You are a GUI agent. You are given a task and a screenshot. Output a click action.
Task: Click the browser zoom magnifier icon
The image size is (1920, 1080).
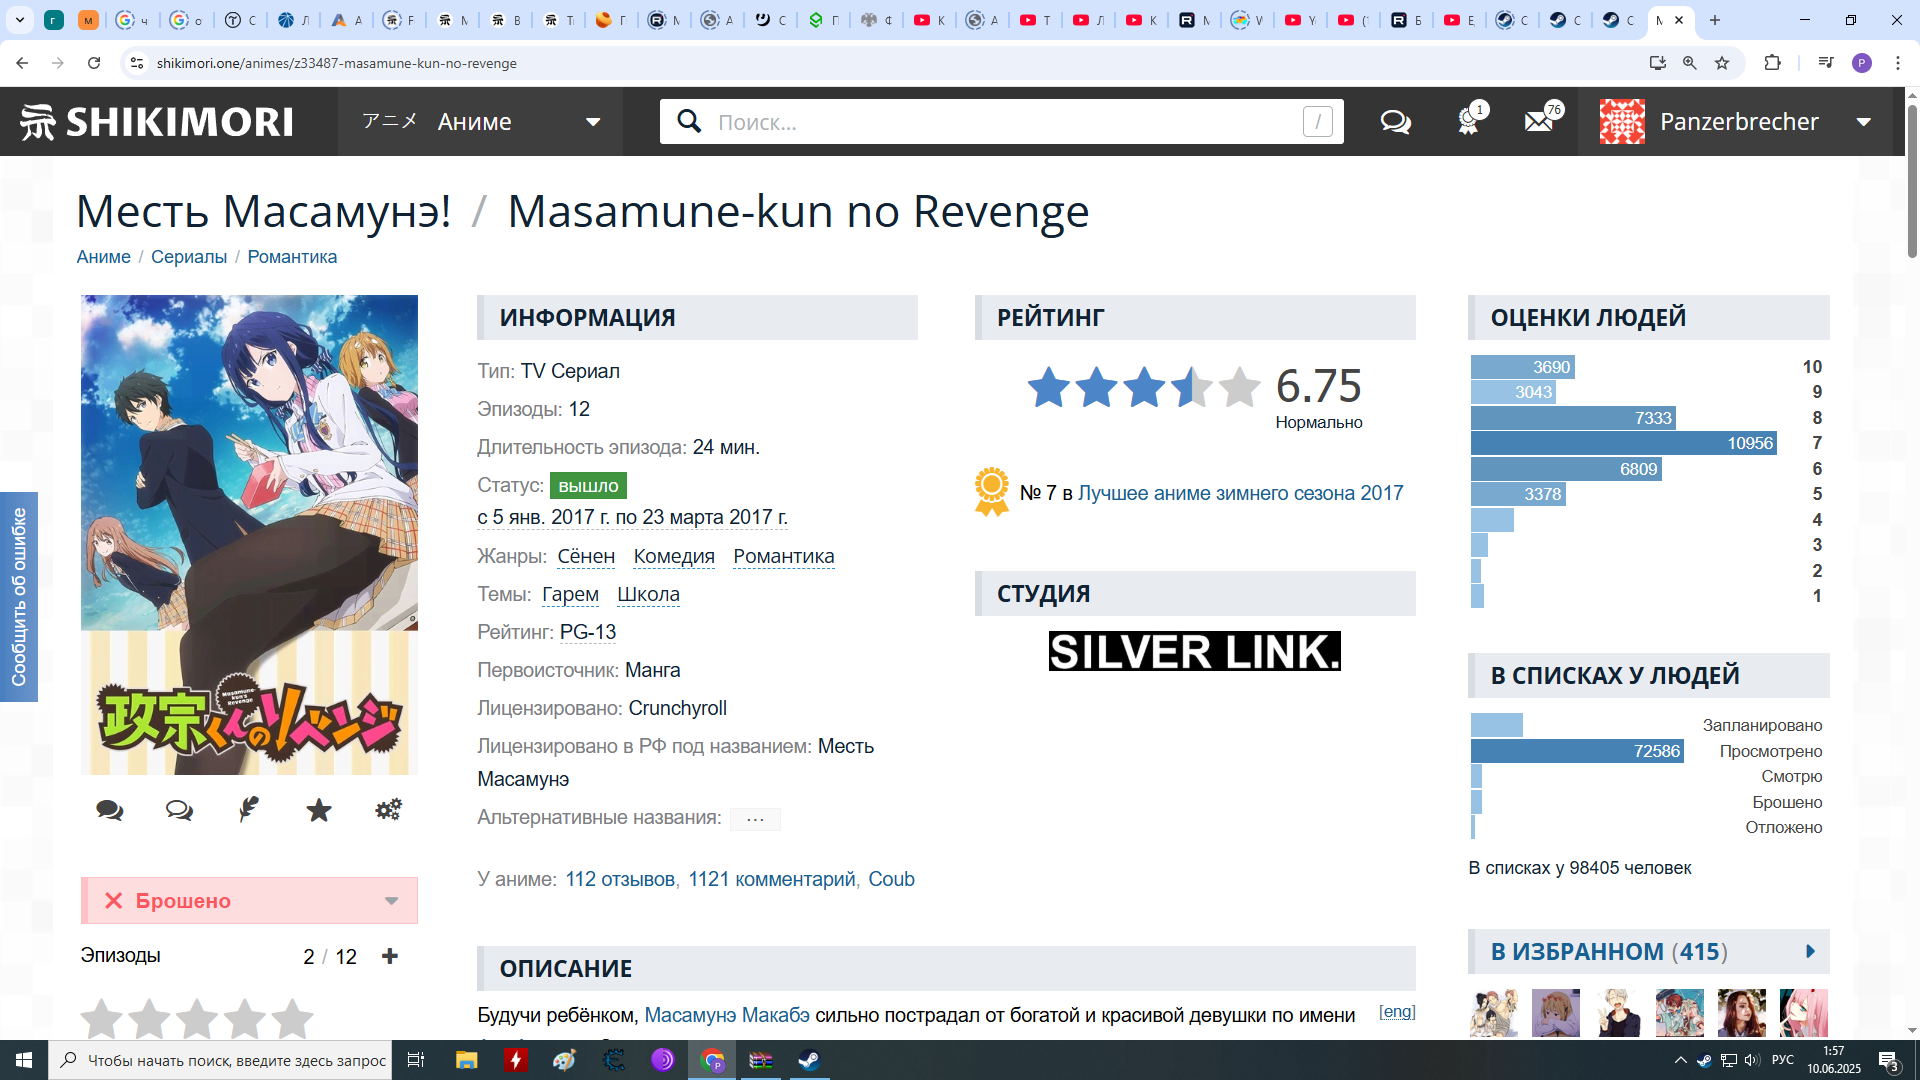[x=1690, y=63]
